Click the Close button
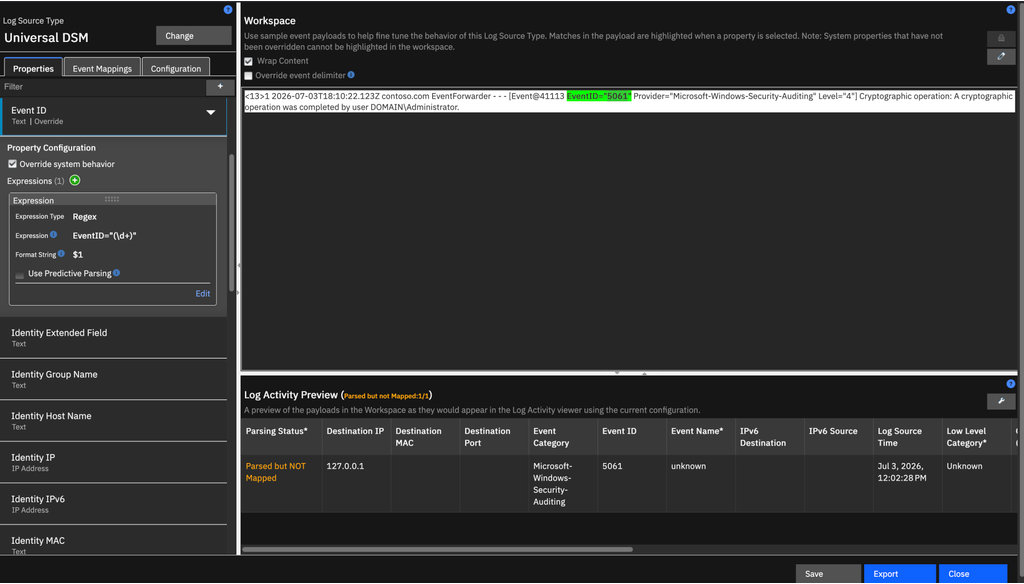 (973, 574)
